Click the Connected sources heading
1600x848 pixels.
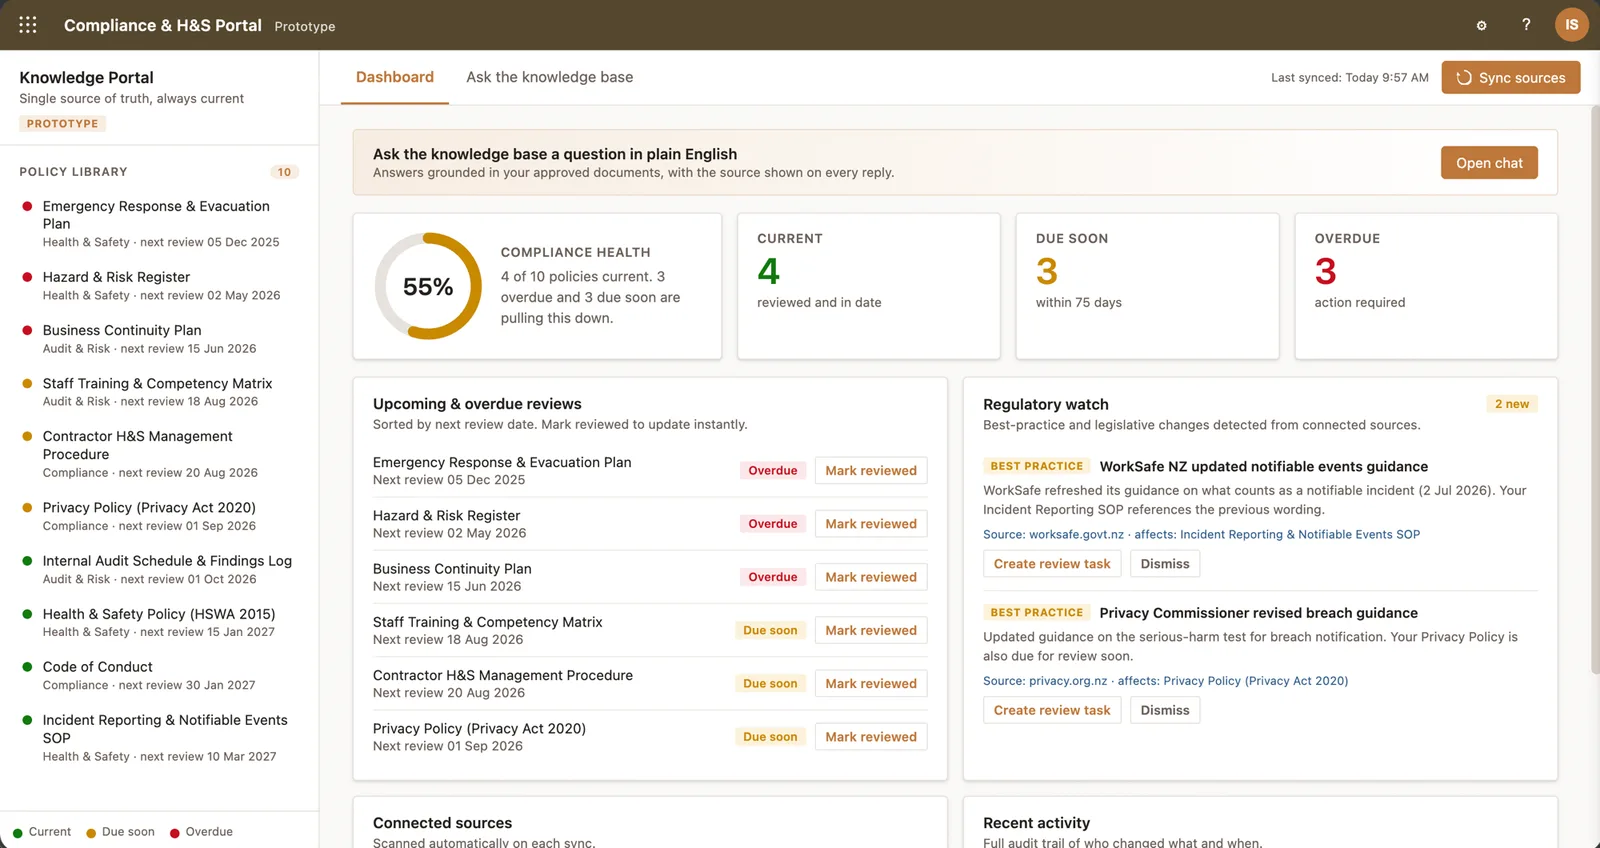click(442, 823)
